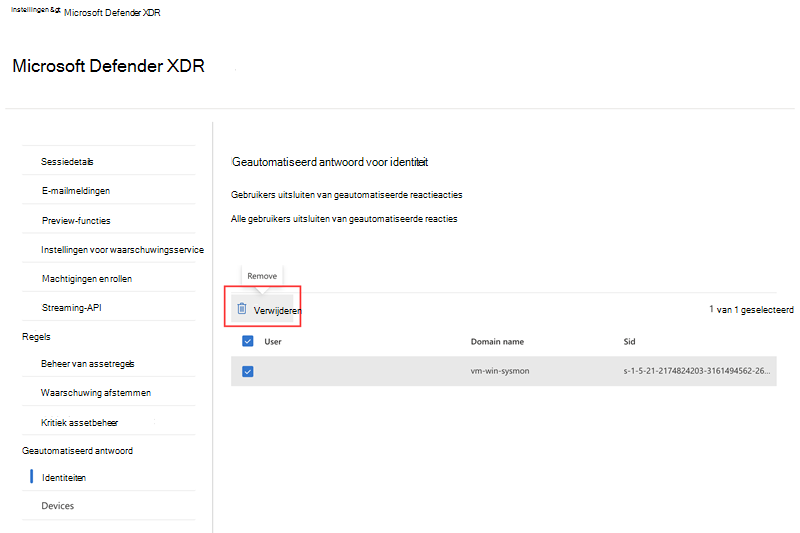Click the Microsoft Defender XDR breadcrumb
Image resolution: width=800 pixels, height=533 pixels.
click(x=112, y=13)
